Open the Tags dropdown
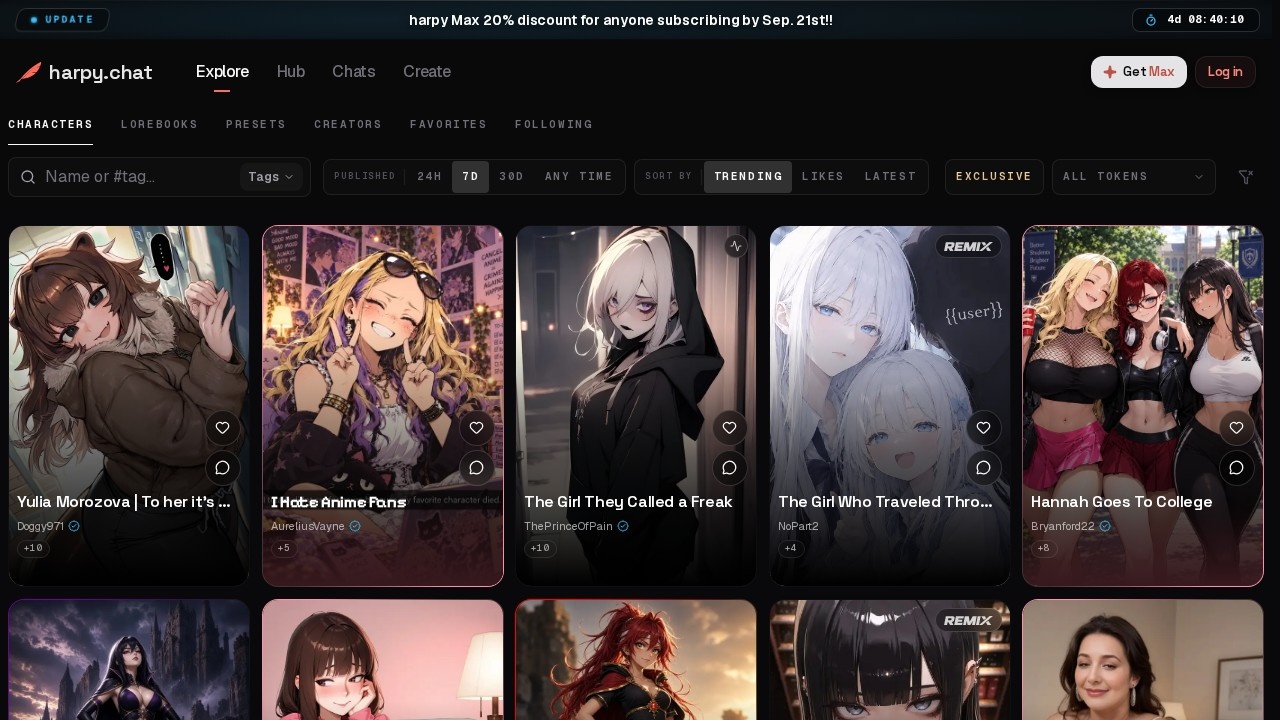 271,177
